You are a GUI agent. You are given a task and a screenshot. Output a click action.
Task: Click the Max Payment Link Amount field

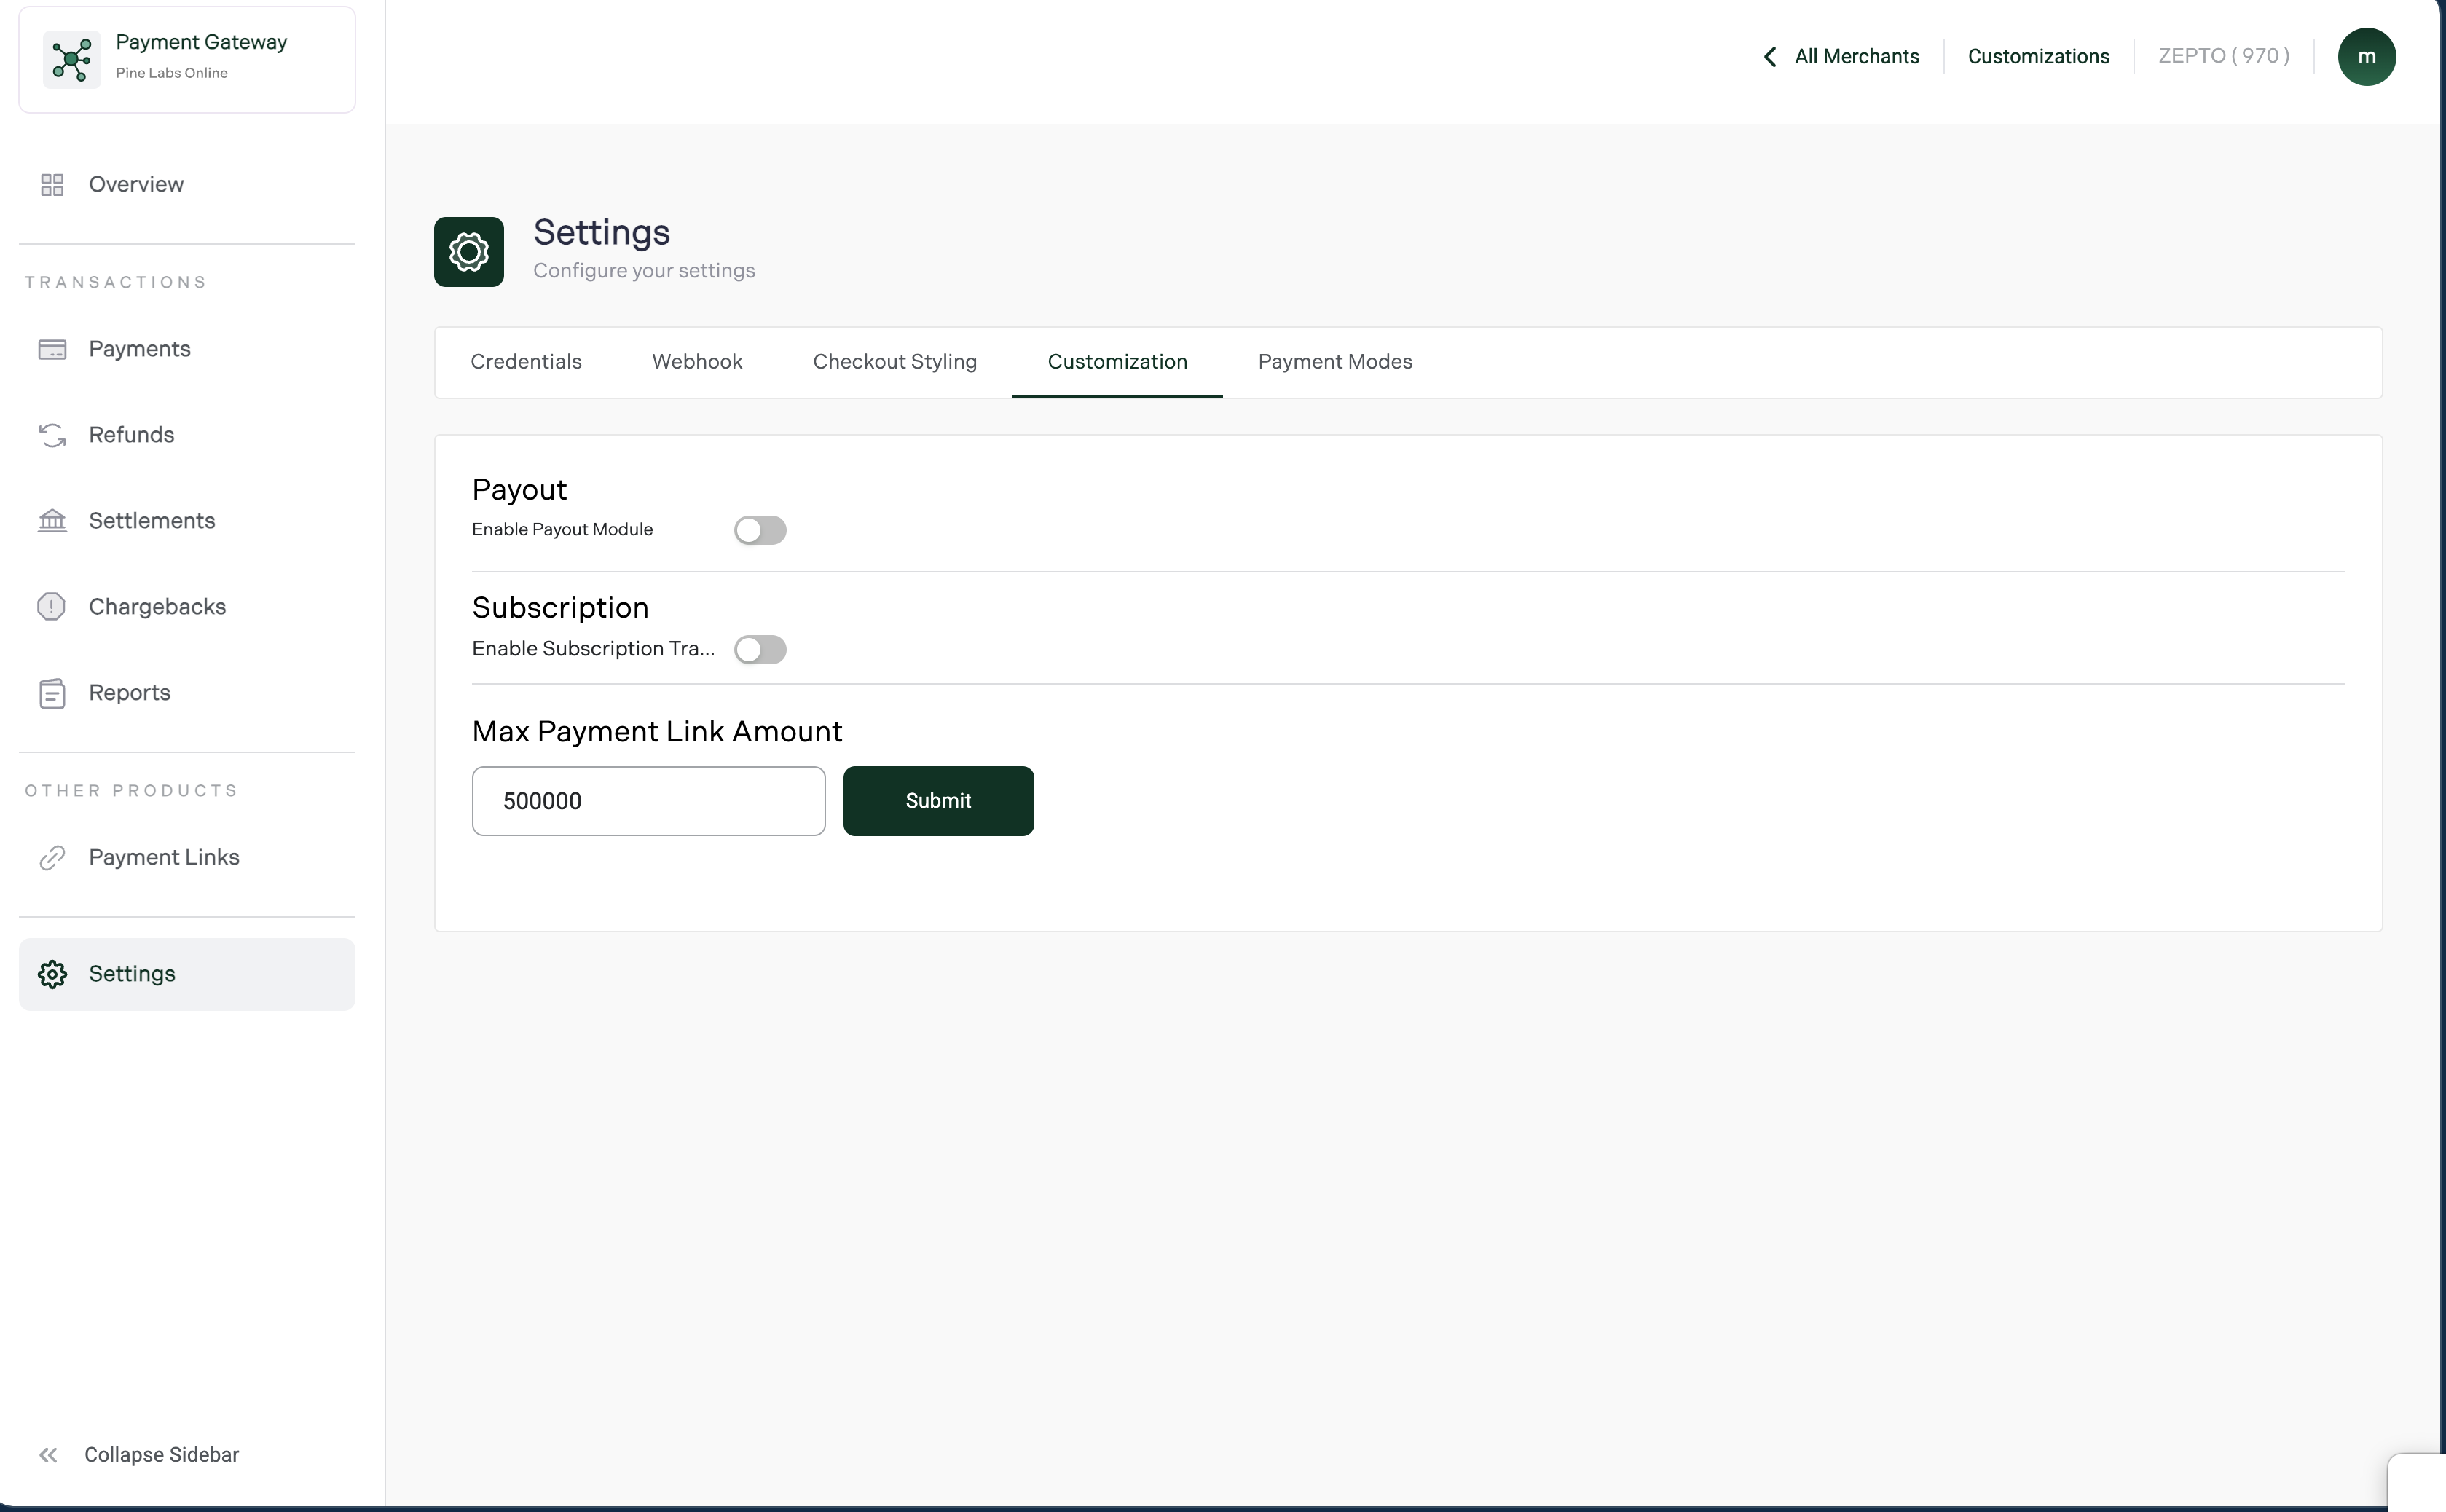click(649, 801)
